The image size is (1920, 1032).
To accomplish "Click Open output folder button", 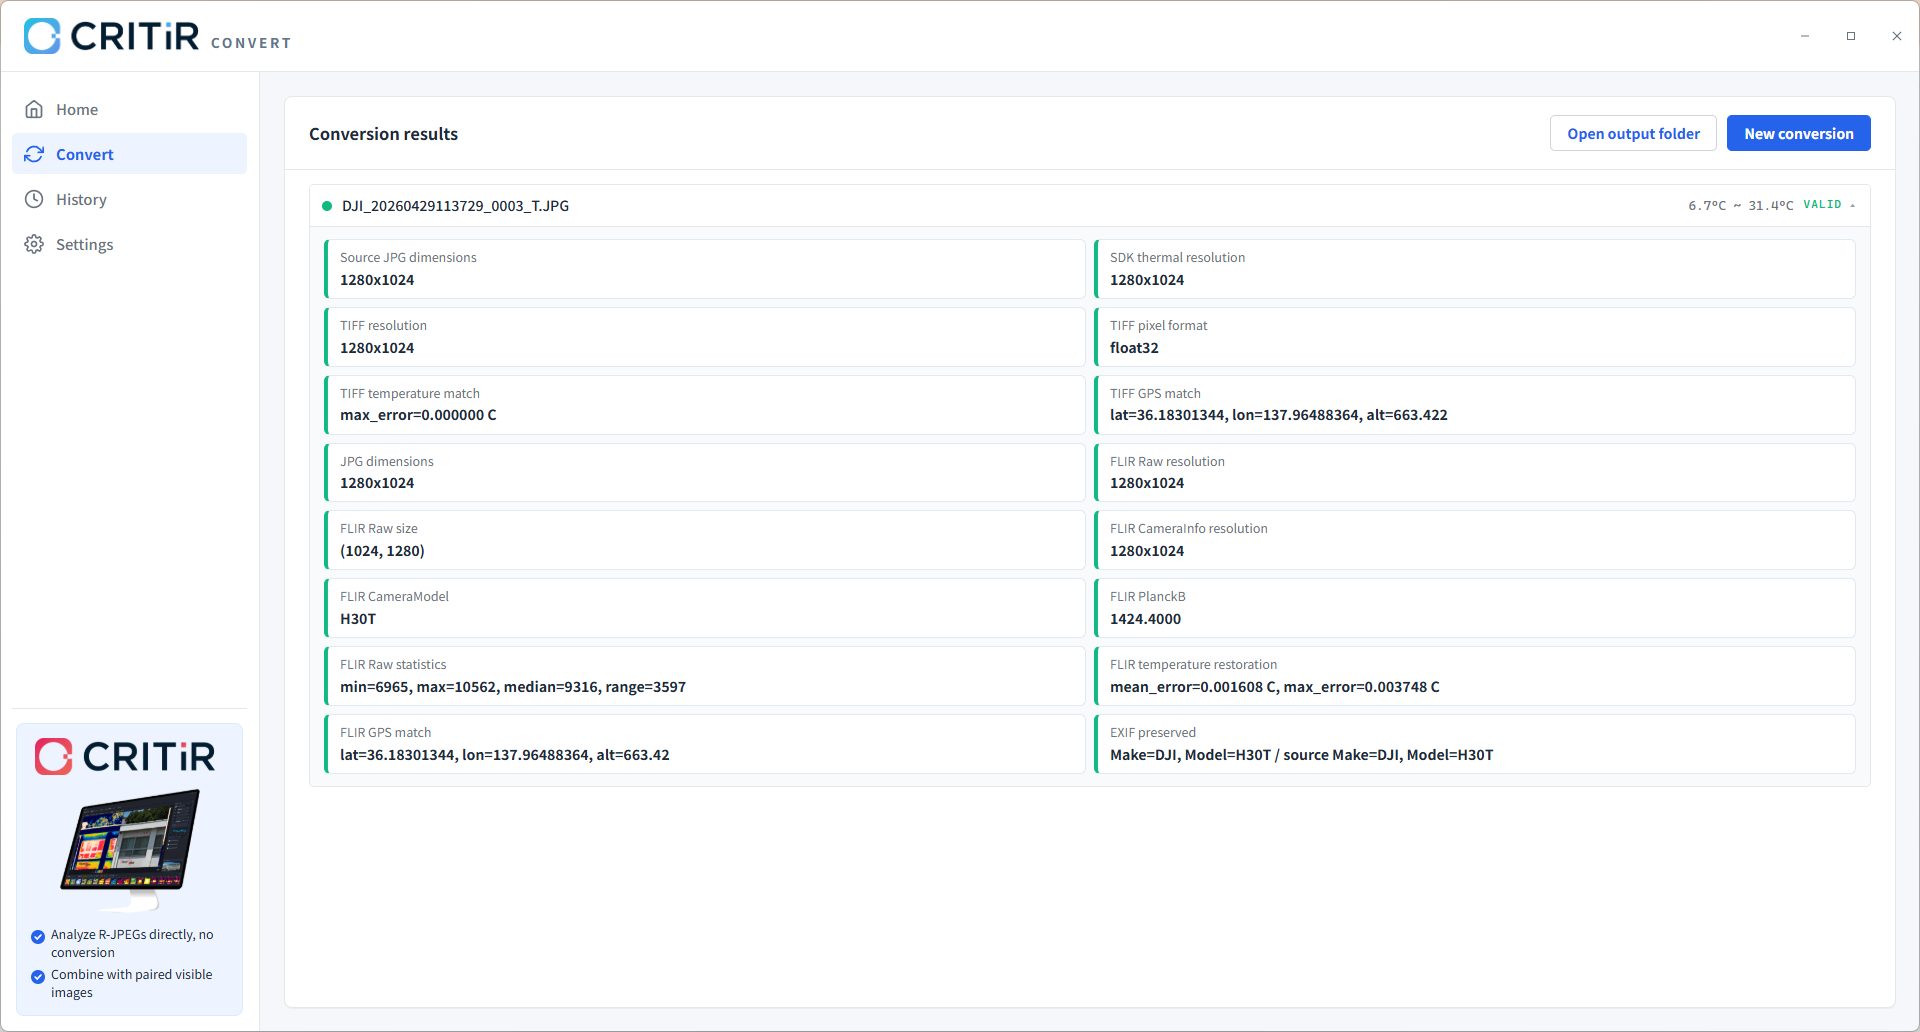I will 1633,133.
